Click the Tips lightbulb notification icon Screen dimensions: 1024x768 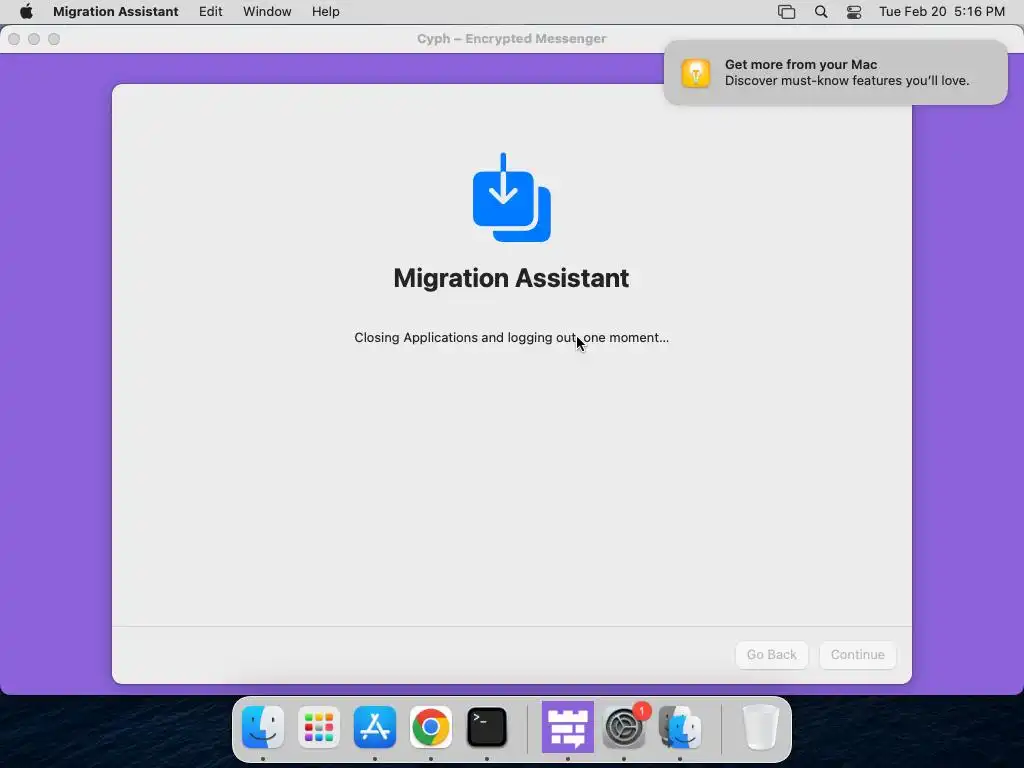(696, 73)
